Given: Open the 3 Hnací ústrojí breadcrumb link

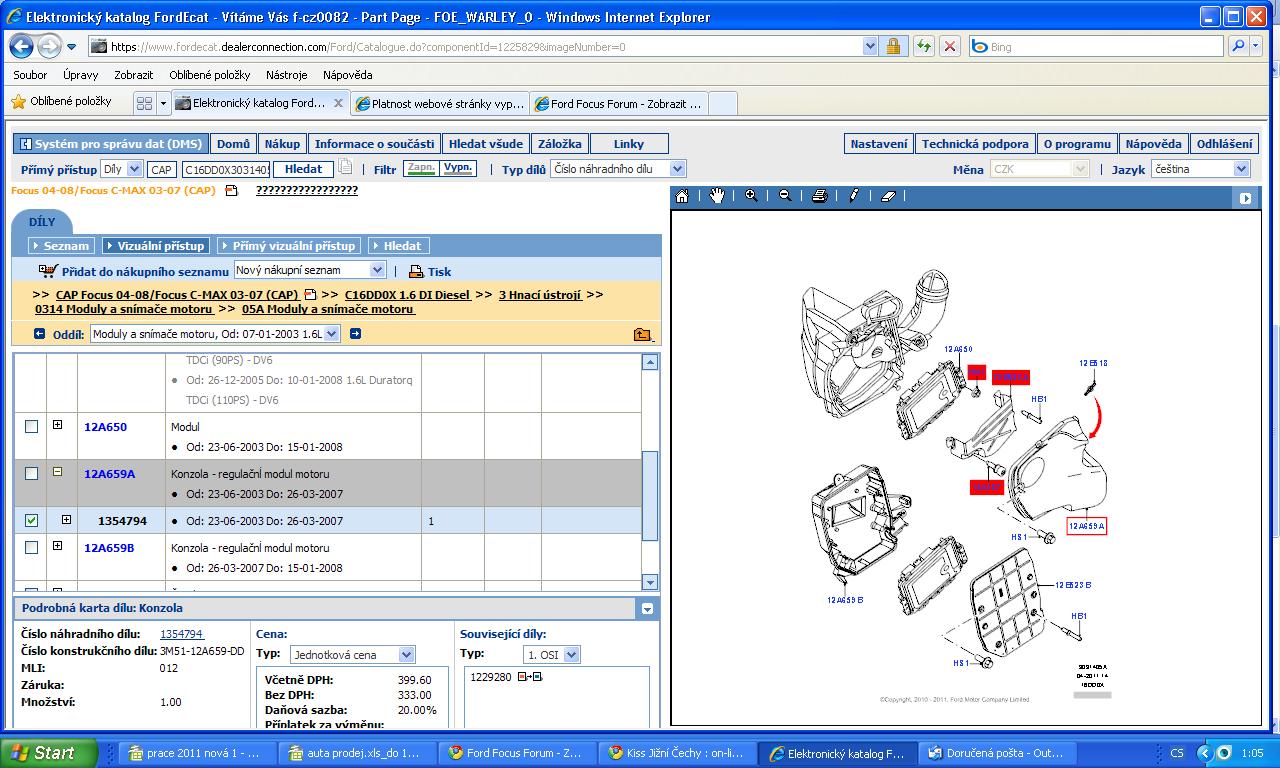Looking at the screenshot, I should 540,295.
